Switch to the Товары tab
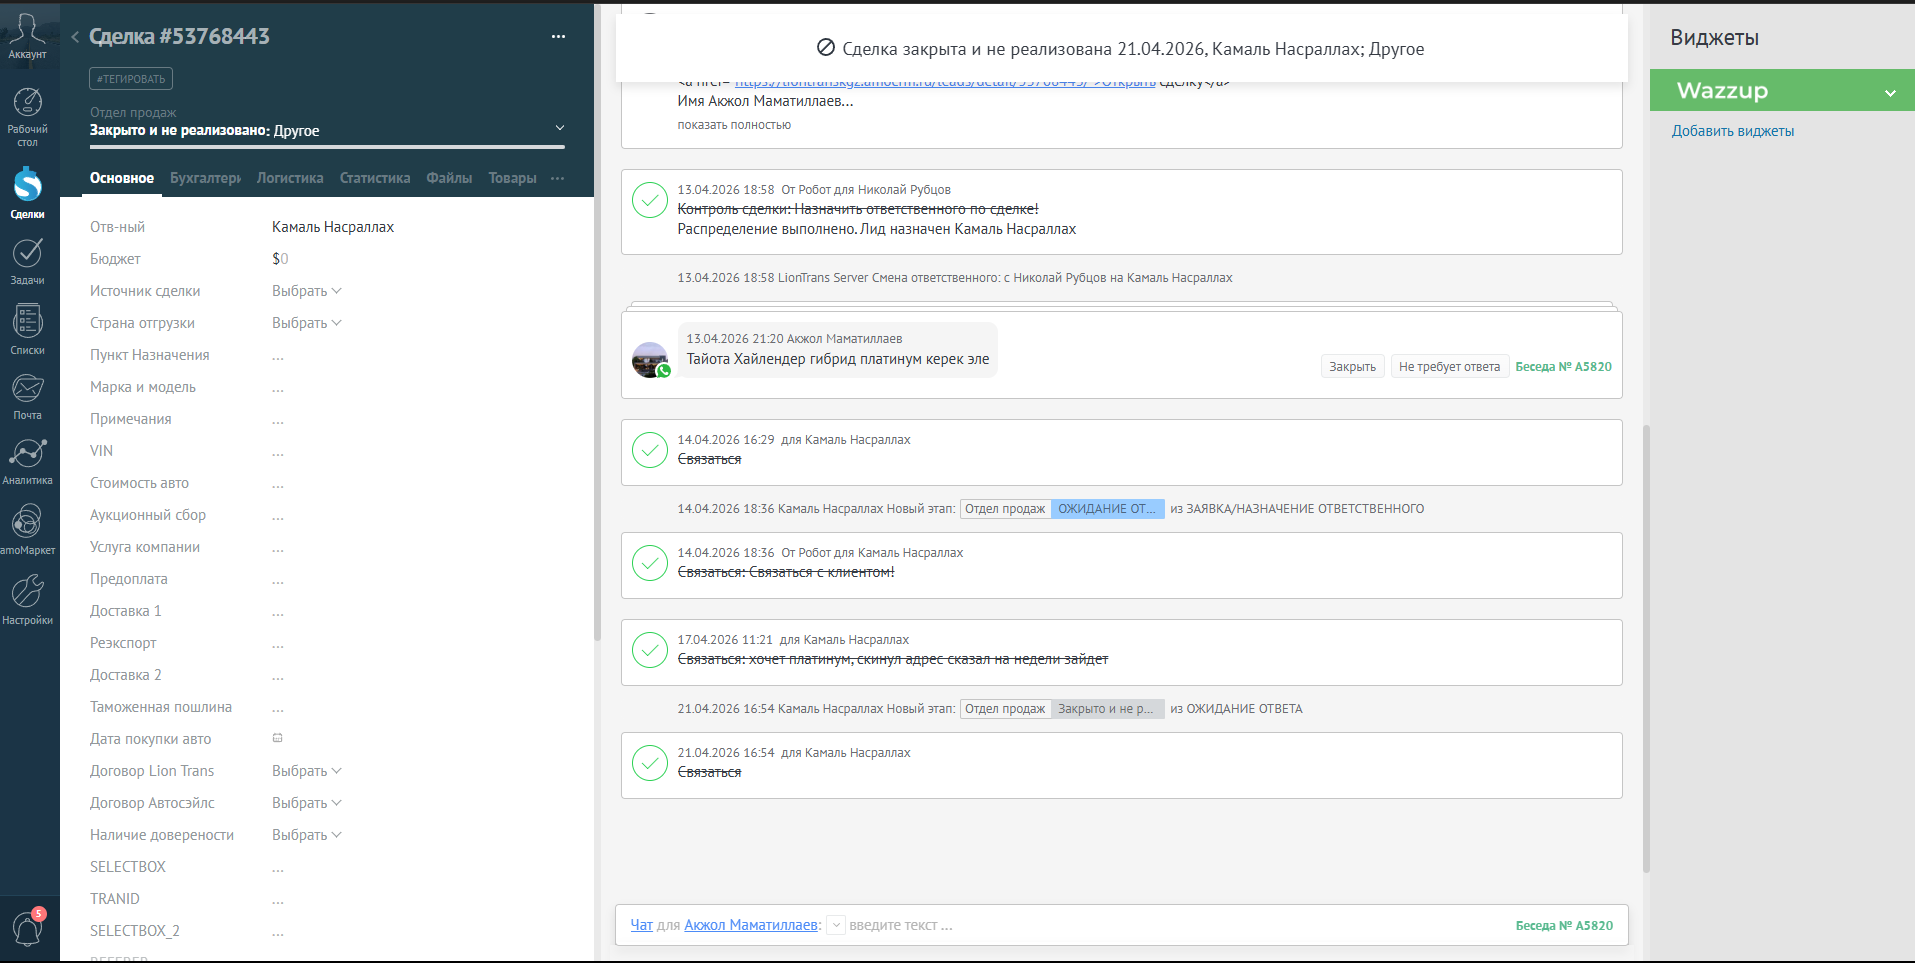This screenshot has height=963, width=1915. (x=512, y=178)
